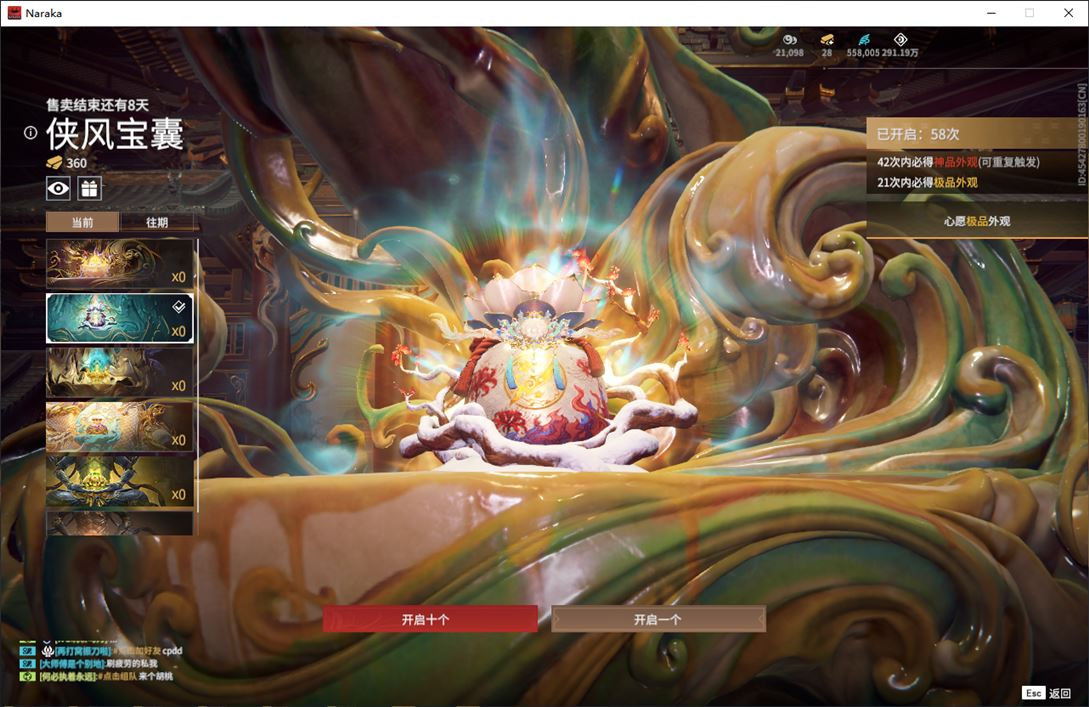1089x707 pixels.
Task: Click the 360 price value
Action: pos(76,163)
